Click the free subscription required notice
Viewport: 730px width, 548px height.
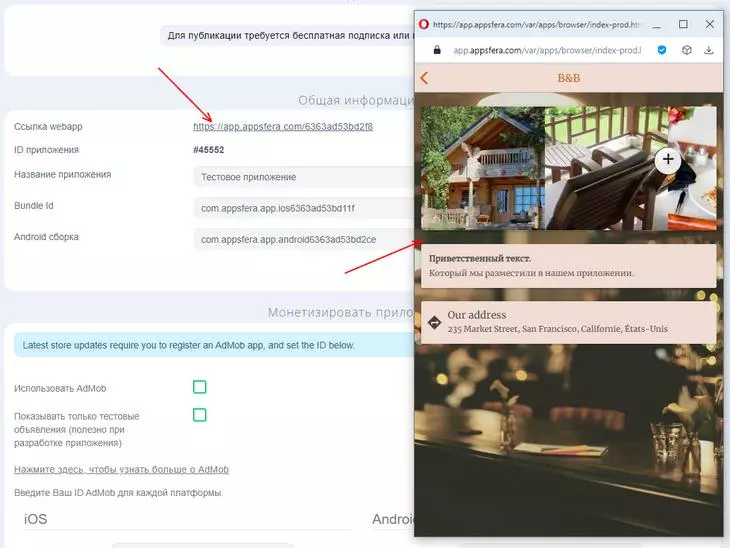[289, 35]
